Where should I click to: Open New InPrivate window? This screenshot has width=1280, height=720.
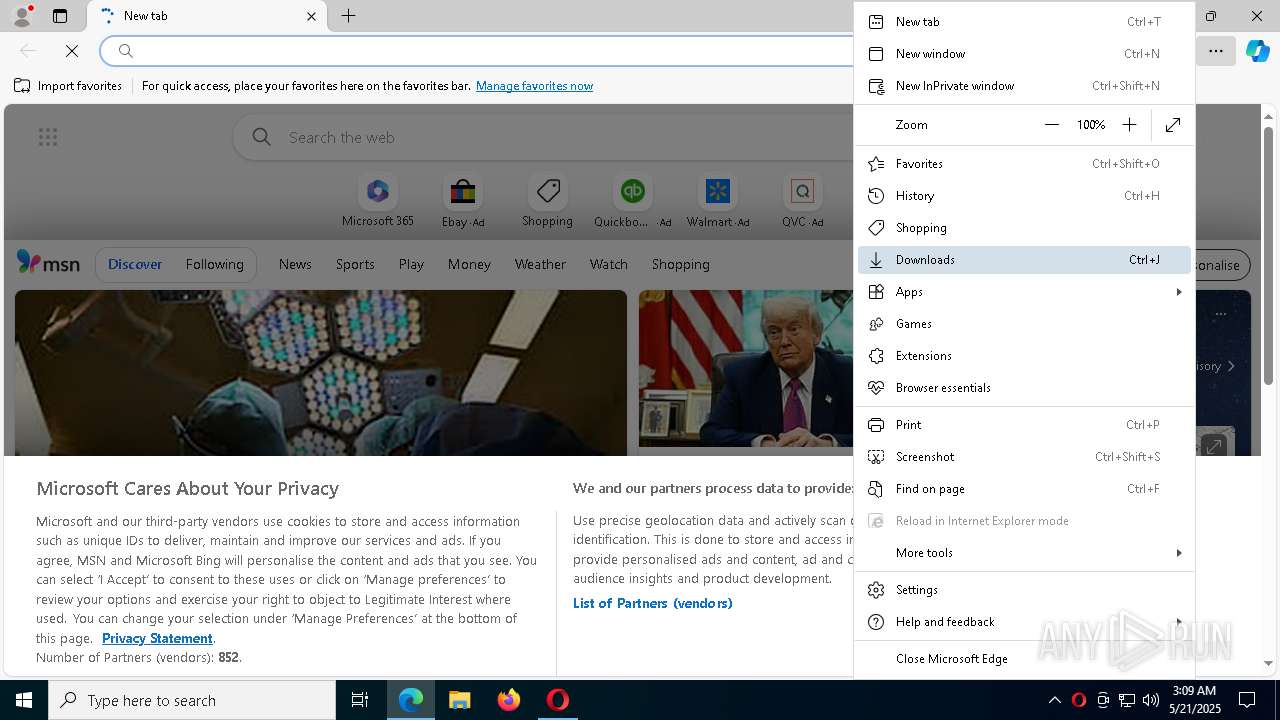pos(1024,86)
